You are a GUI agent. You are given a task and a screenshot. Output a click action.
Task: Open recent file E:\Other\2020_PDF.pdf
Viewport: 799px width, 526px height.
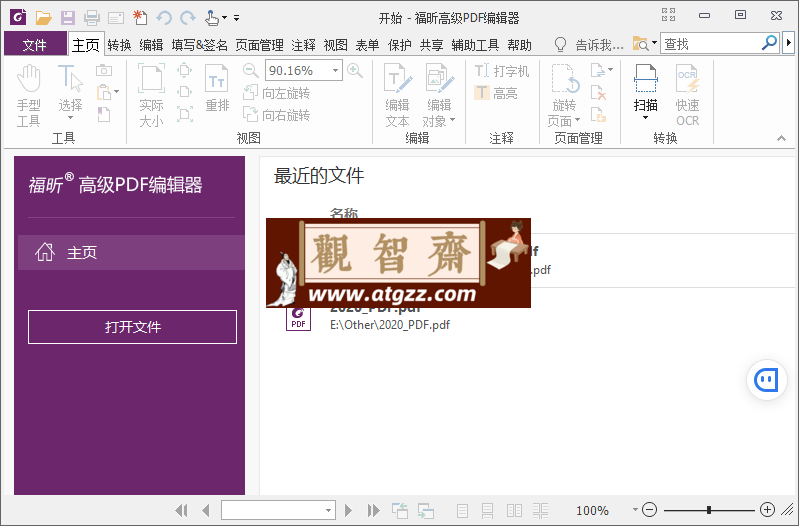[x=389, y=325]
